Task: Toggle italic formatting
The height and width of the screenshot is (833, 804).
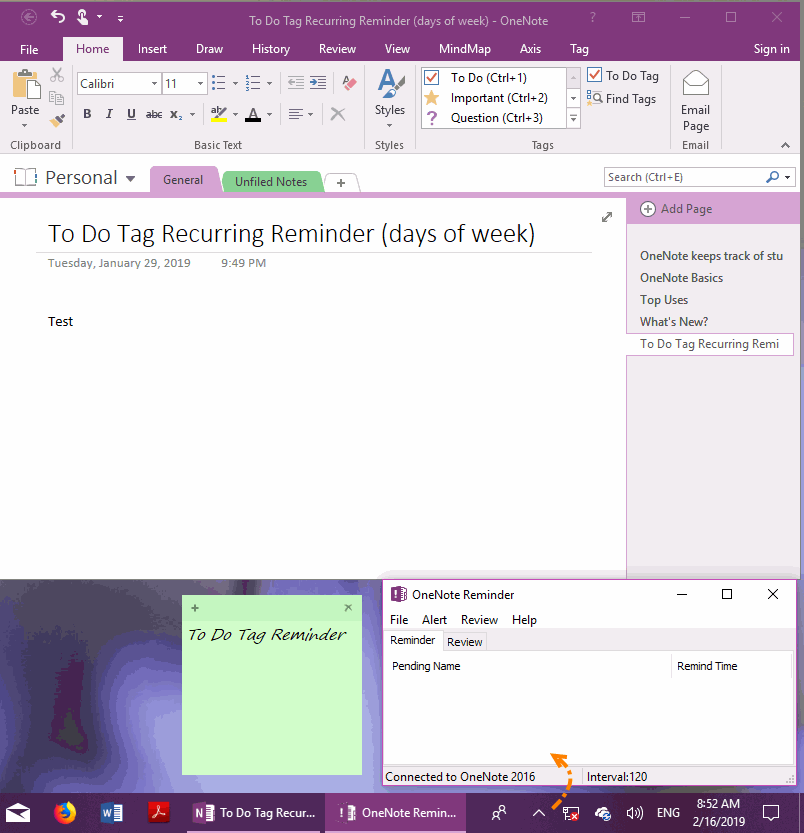Action: point(109,114)
